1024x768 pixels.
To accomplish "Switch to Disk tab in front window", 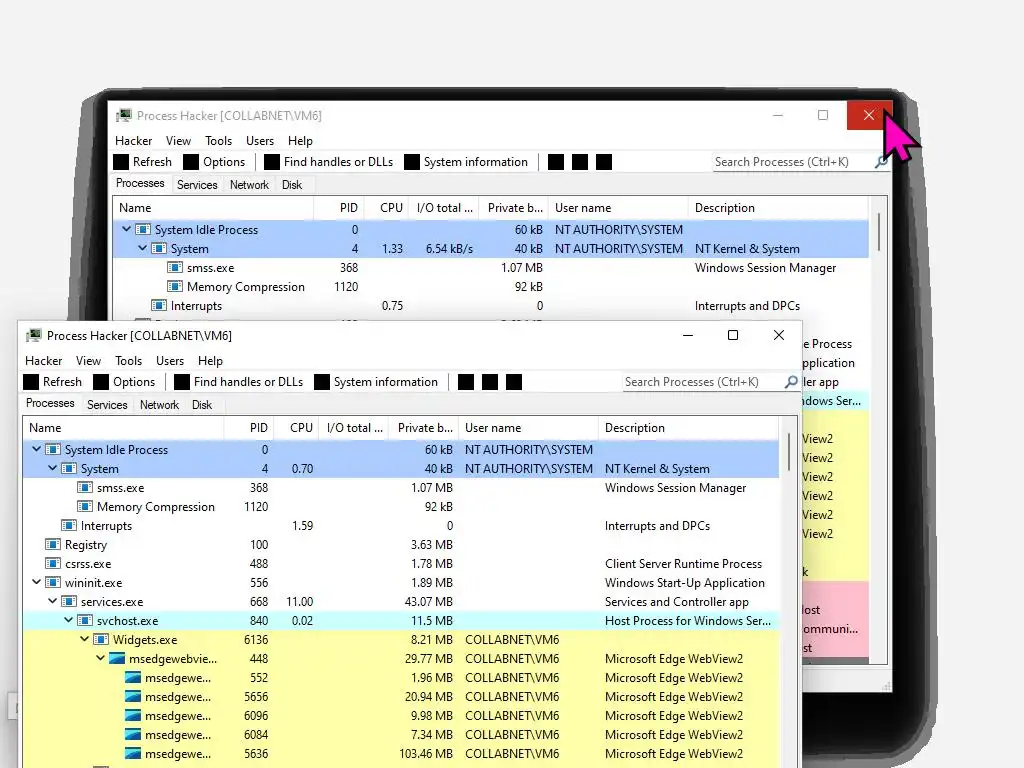I will click(202, 405).
